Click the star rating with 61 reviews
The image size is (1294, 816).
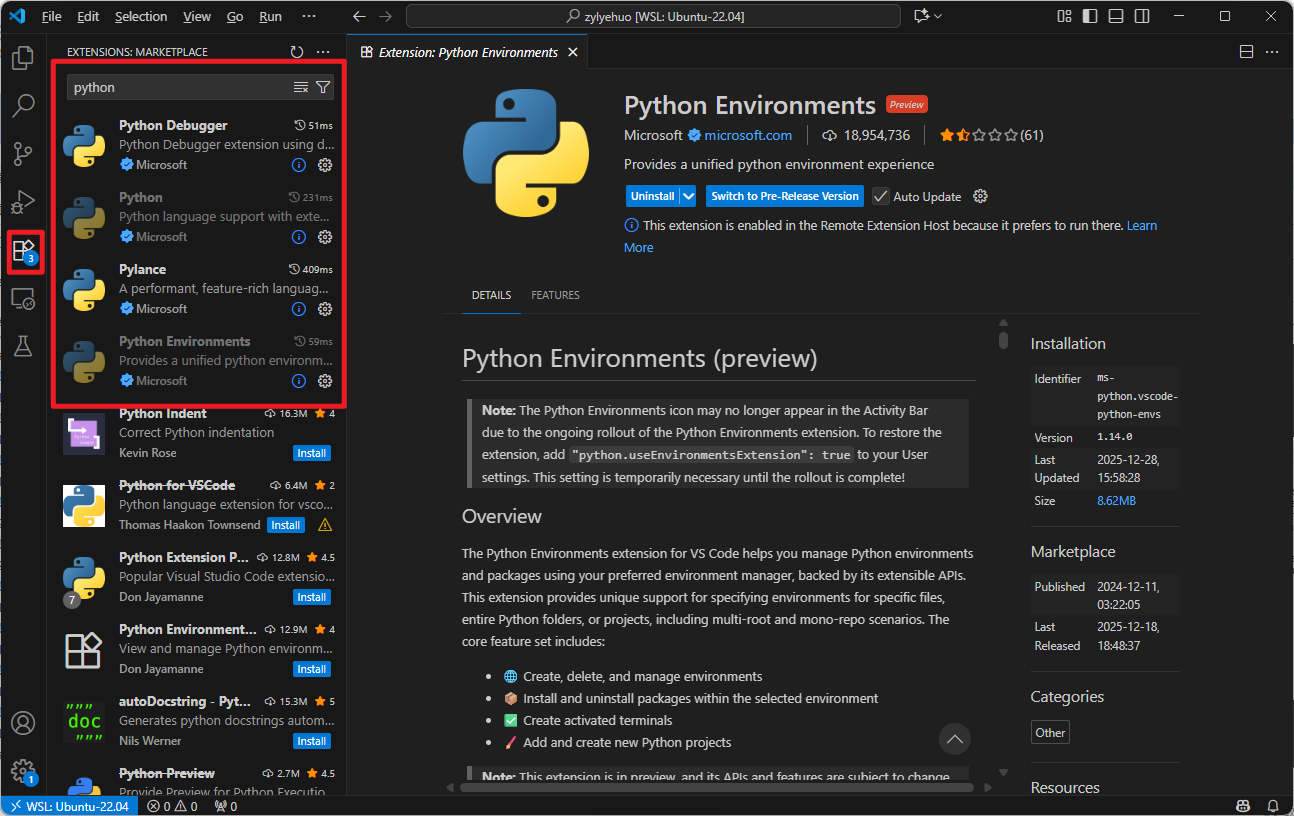pyautogui.click(x=992, y=135)
